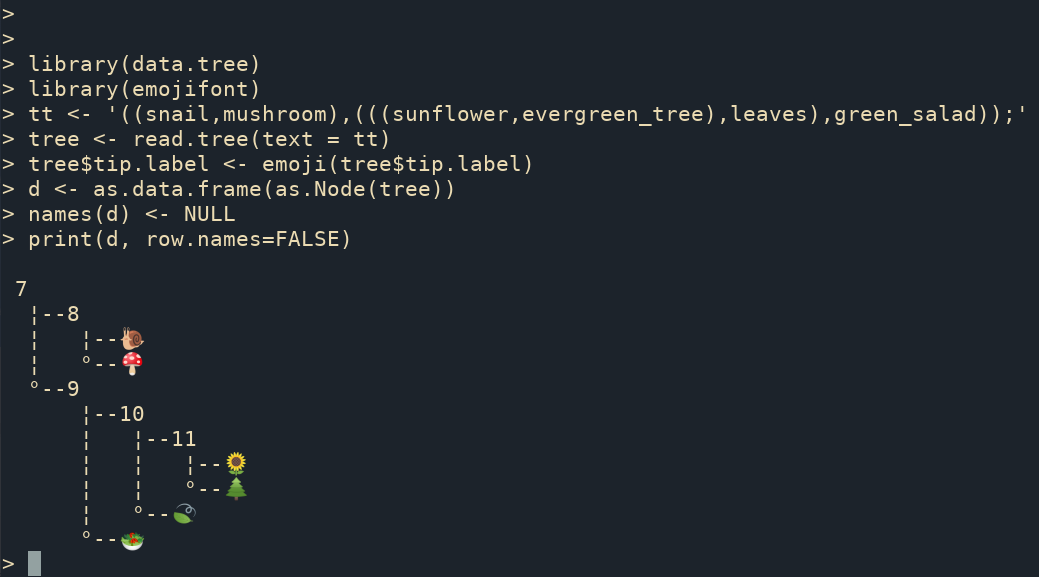Click the library(emojifont) command text

coord(144,89)
